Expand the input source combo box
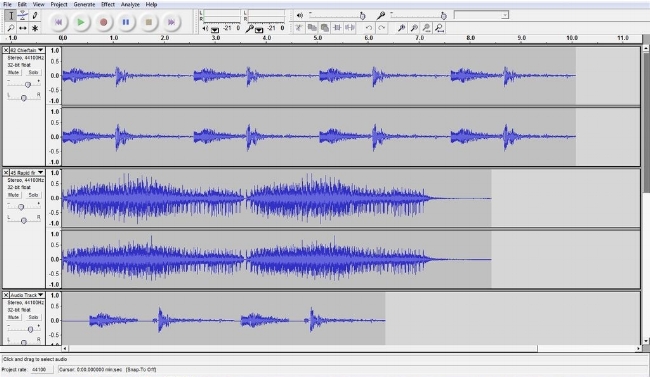 (481, 15)
